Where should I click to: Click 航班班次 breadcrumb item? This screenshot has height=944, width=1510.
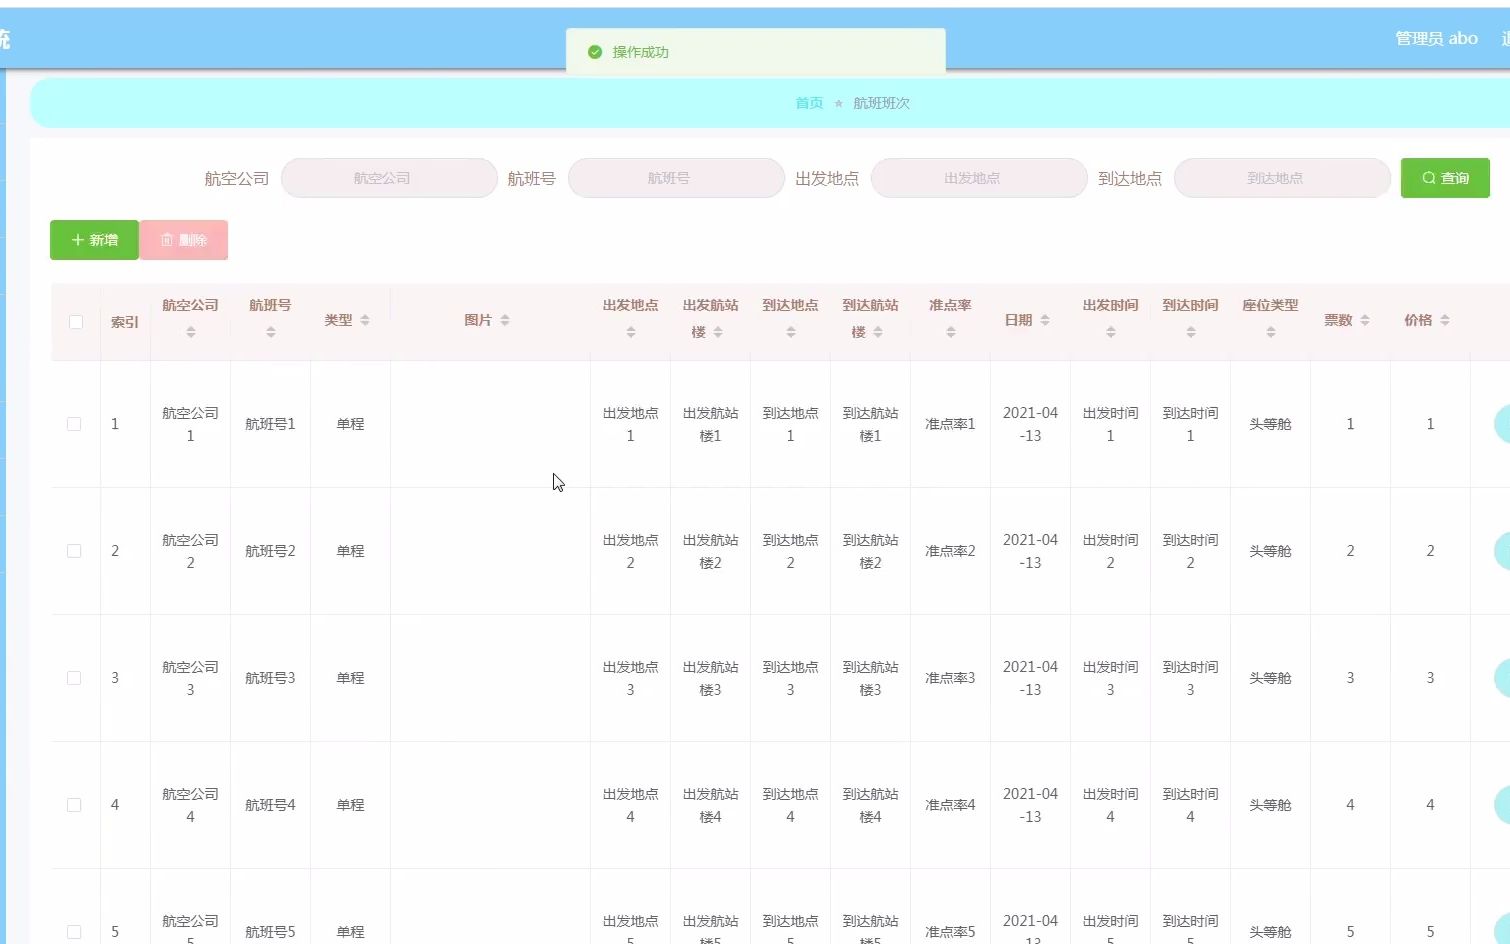pos(881,103)
